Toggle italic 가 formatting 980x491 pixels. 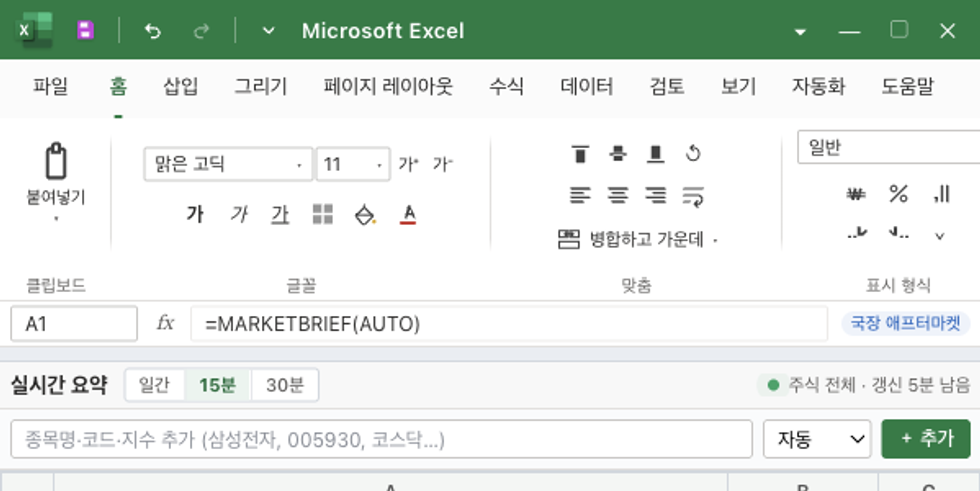[238, 214]
